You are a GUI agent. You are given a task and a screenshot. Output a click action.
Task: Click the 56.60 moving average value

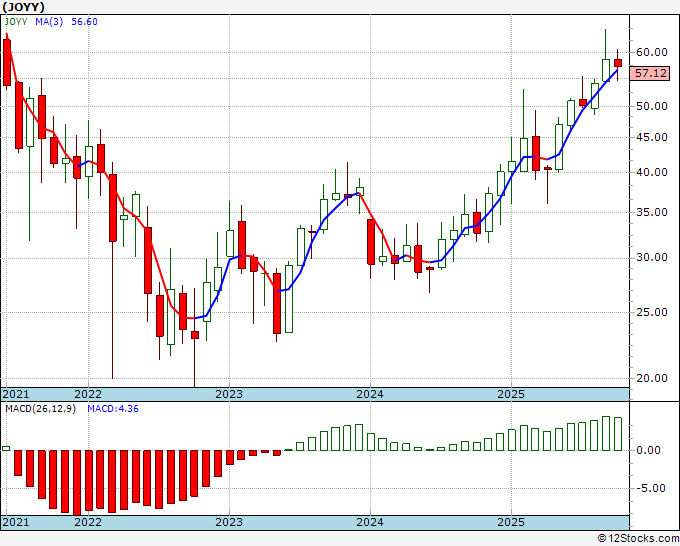tap(84, 22)
